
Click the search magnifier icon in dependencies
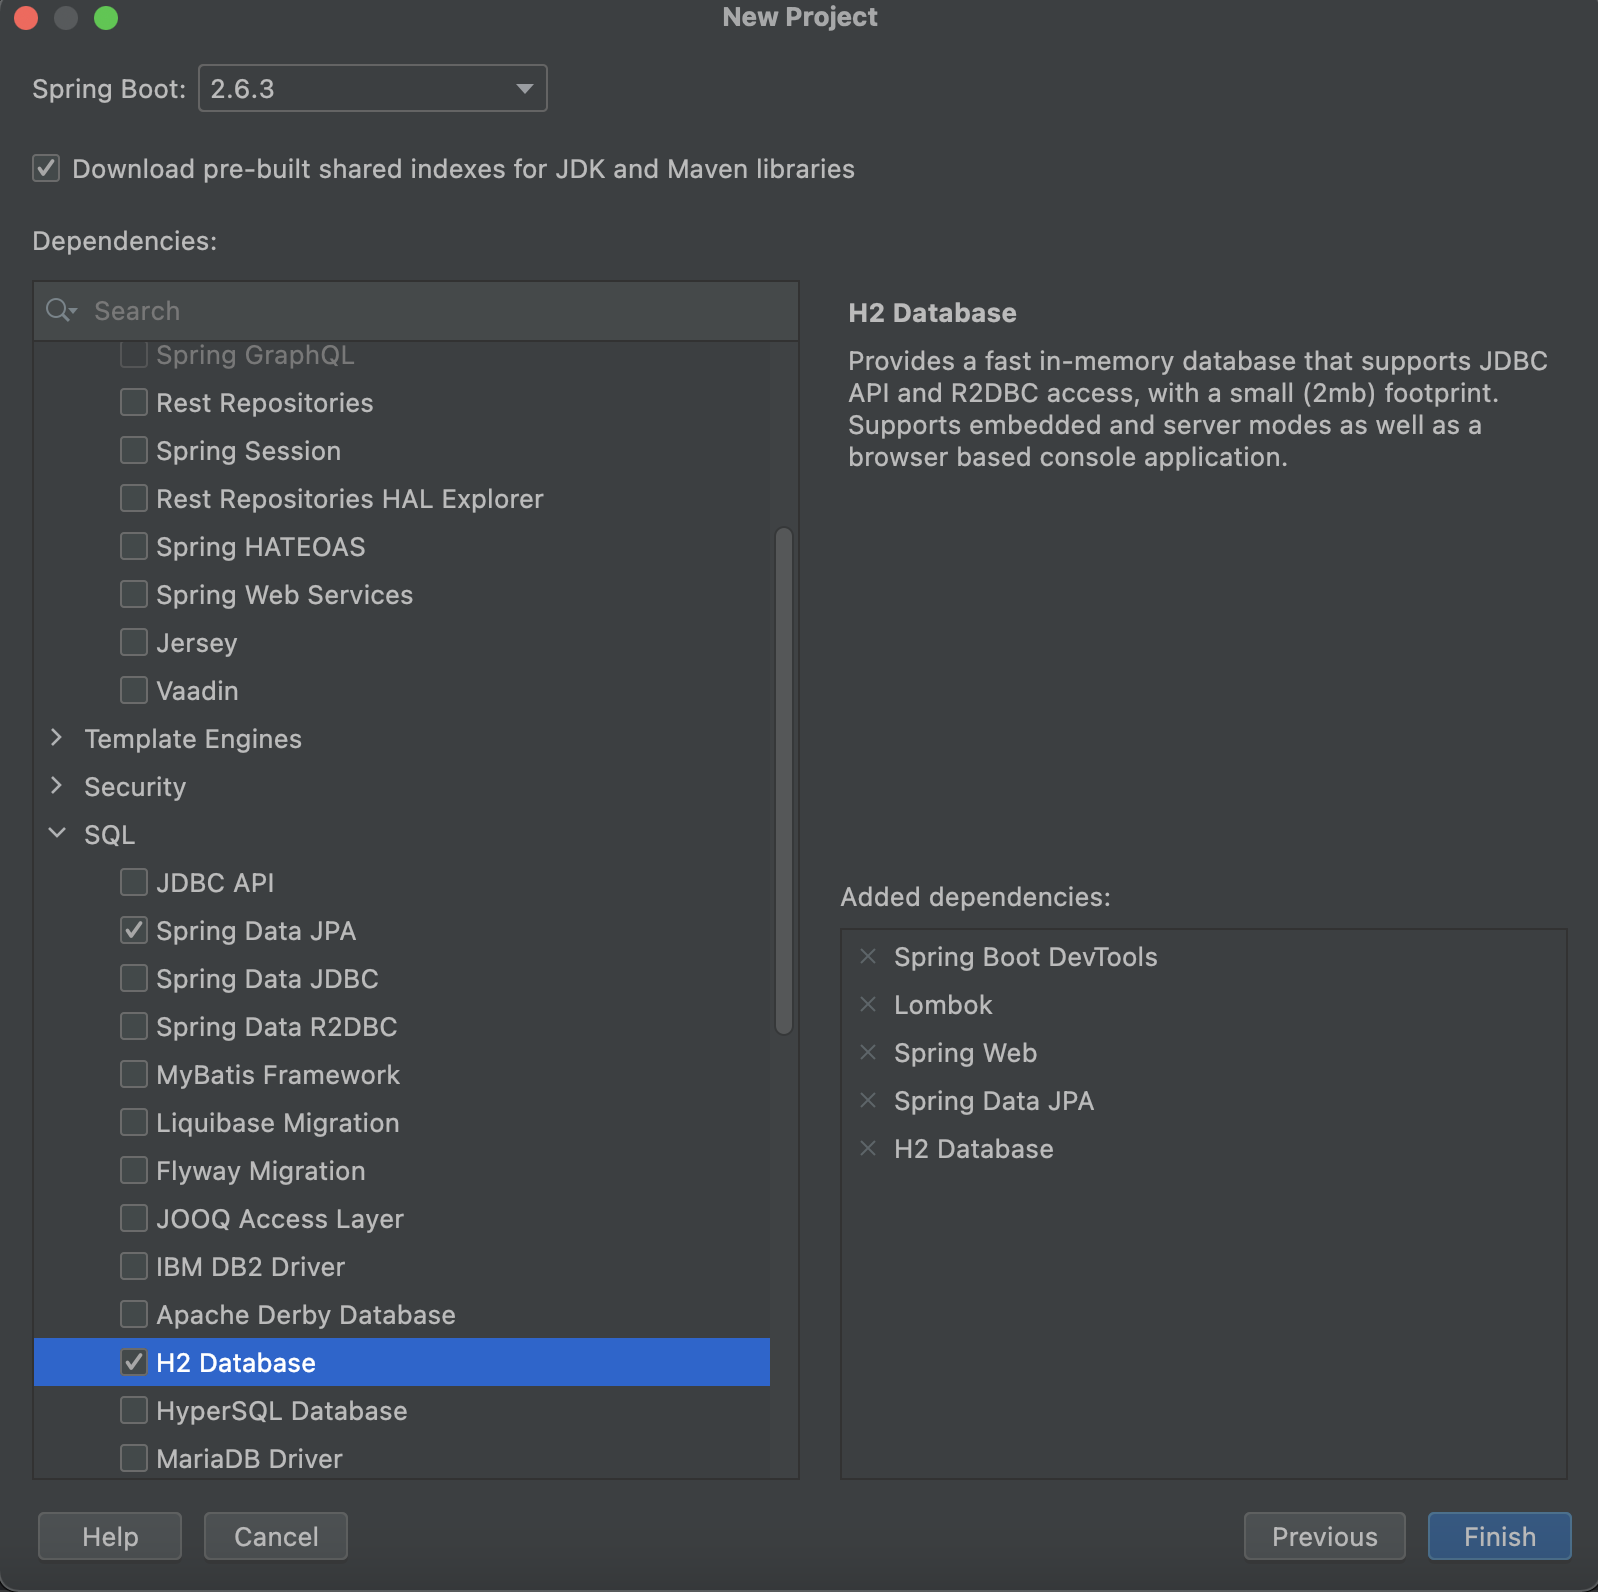(60, 310)
